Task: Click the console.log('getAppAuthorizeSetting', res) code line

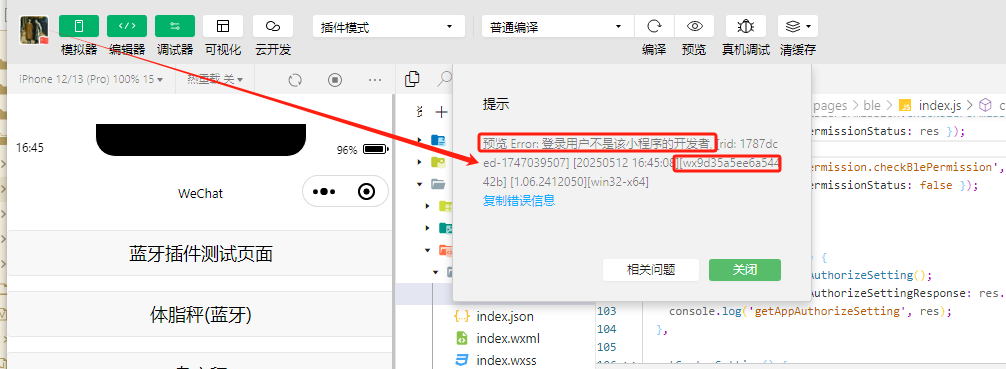Action: 810,311
